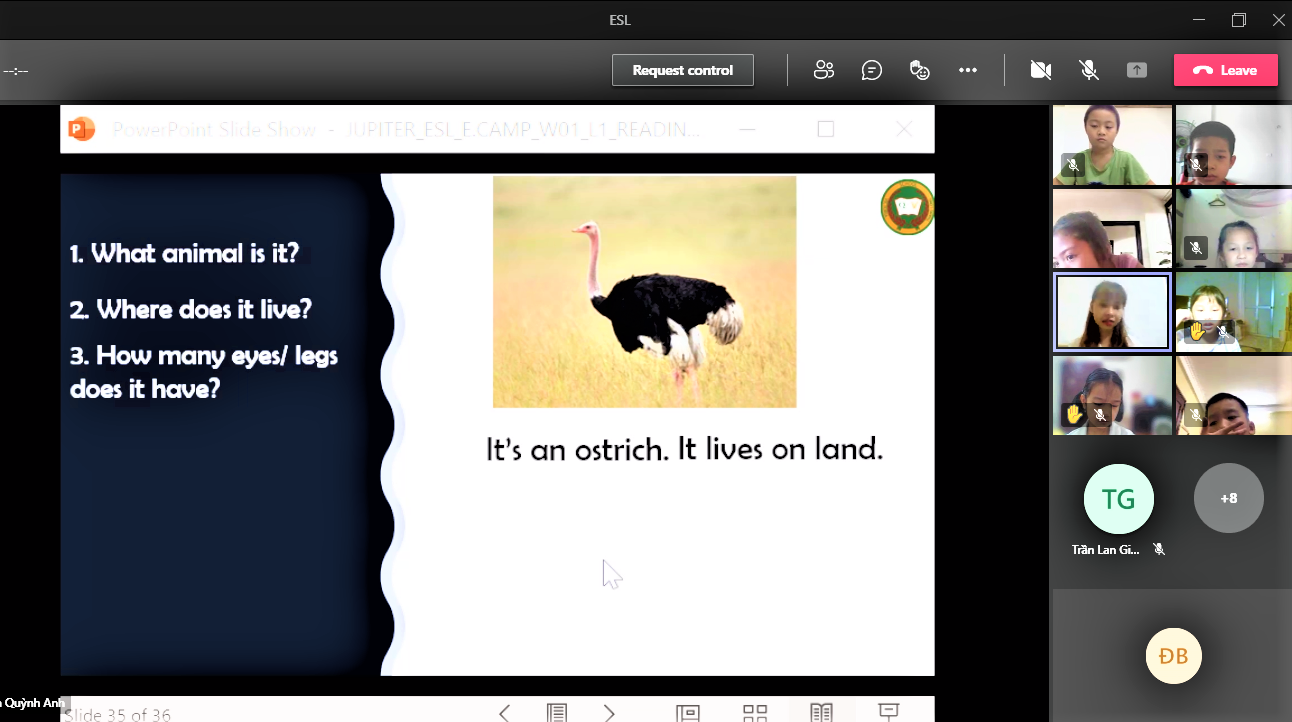Select the highlighted speaking participant's video
This screenshot has height=722, width=1292.
tap(1112, 312)
